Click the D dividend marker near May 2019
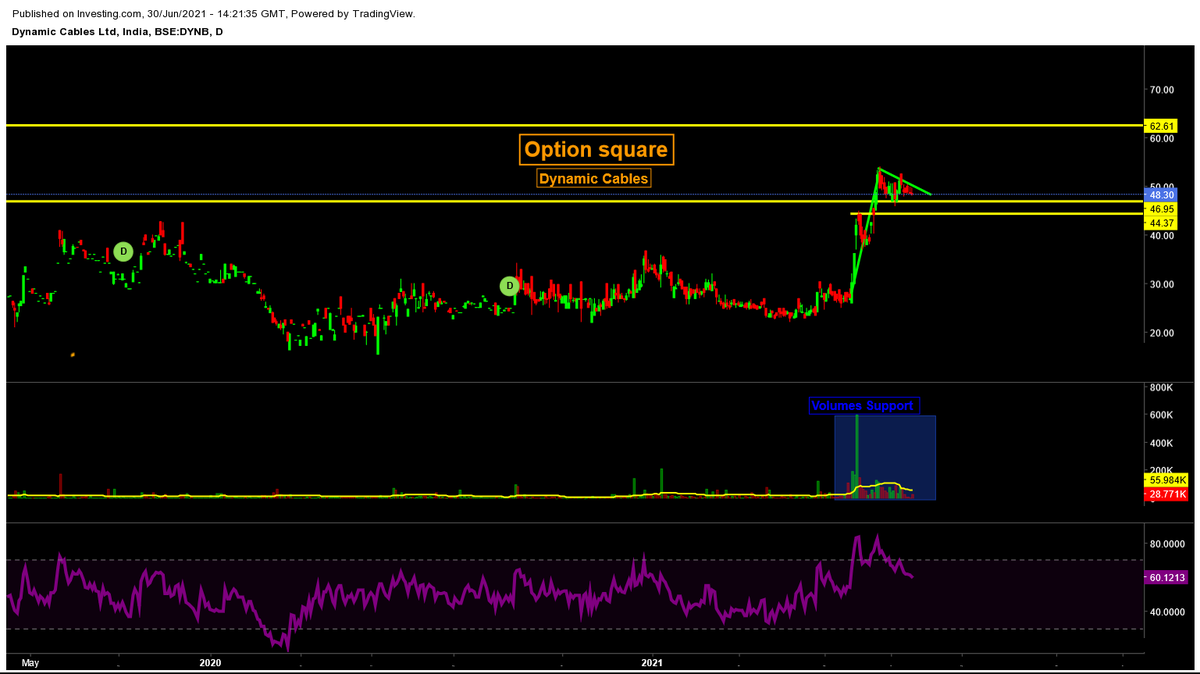Viewport: 1200px width, 674px height. click(x=122, y=252)
